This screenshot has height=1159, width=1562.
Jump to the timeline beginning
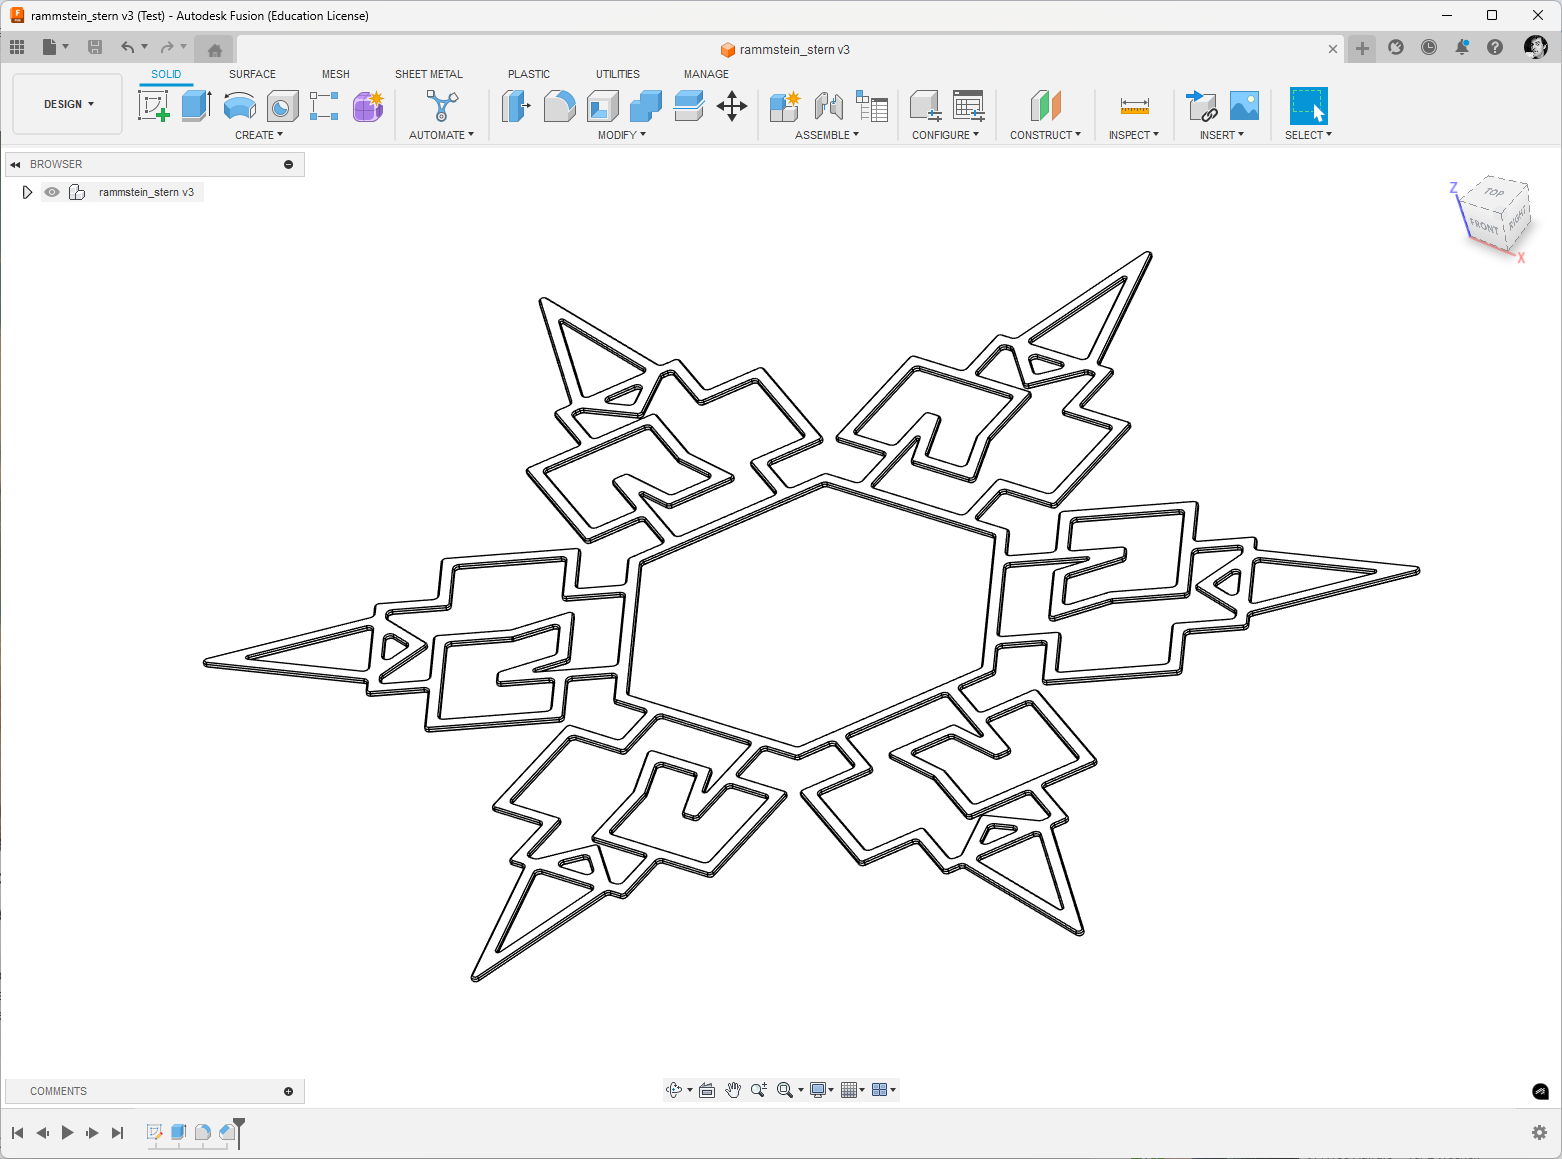17,1133
